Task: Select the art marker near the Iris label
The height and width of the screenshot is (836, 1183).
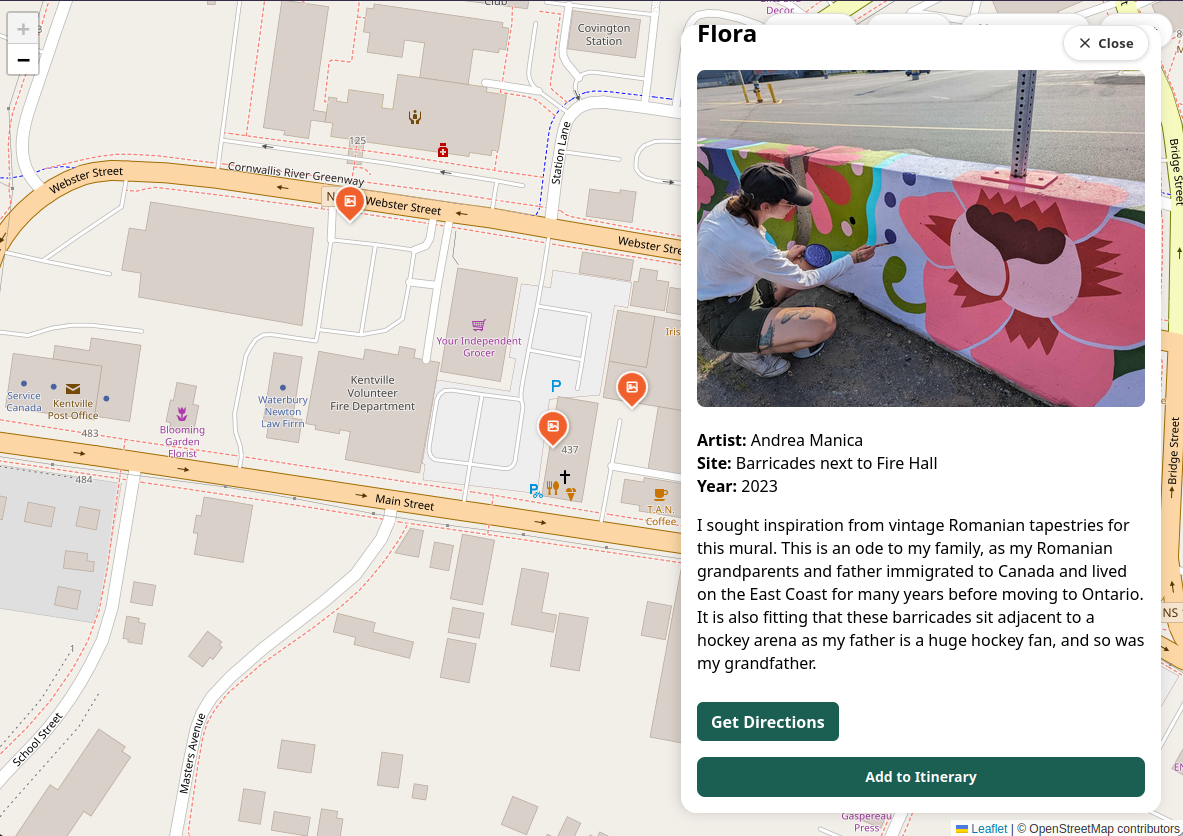Action: click(x=632, y=389)
